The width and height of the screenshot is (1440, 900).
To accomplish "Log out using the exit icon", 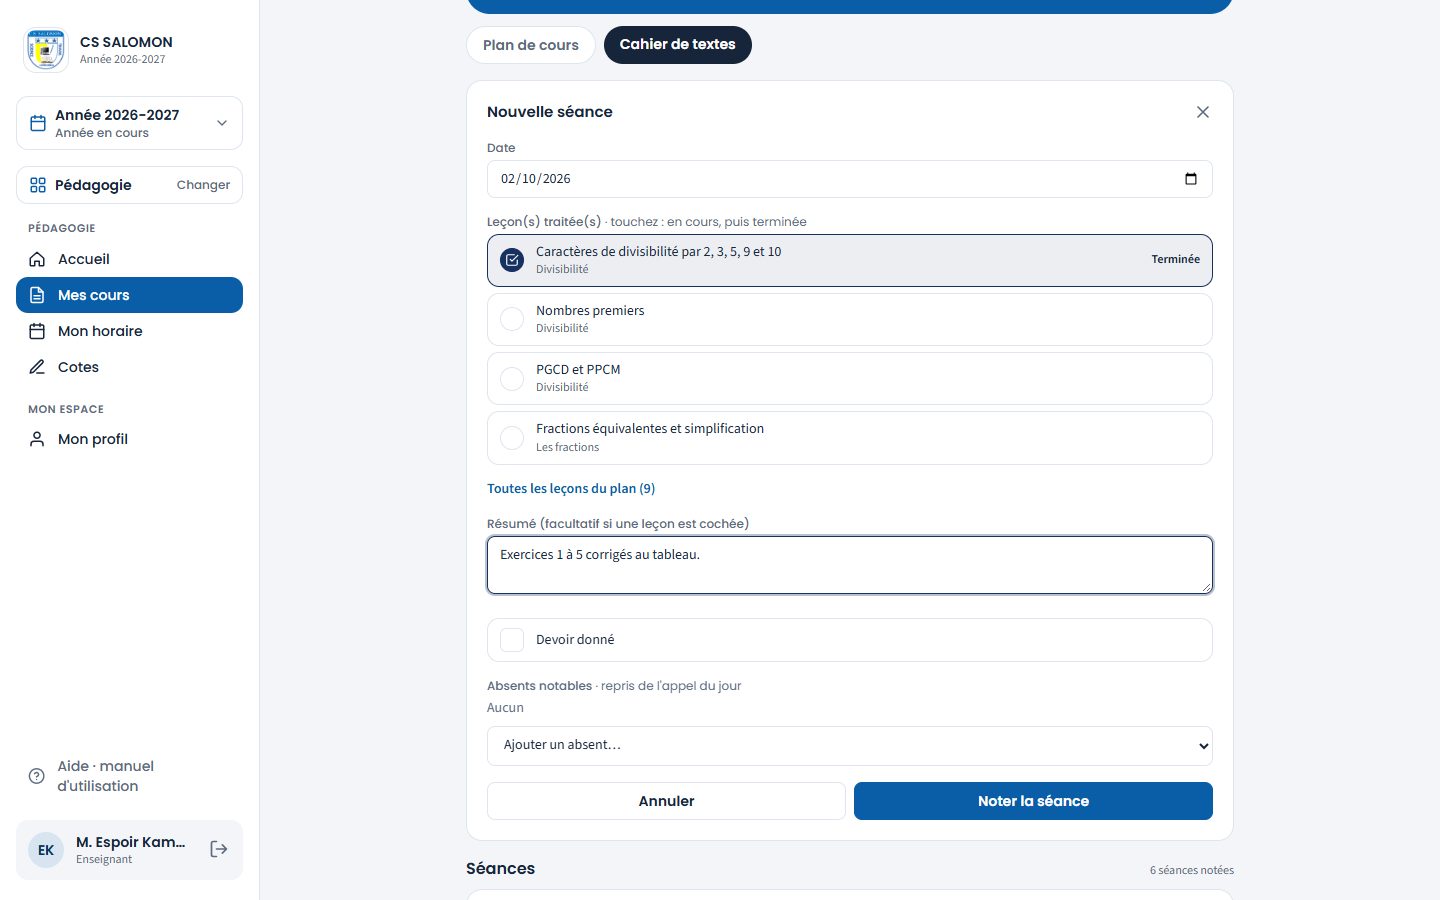I will 219,849.
